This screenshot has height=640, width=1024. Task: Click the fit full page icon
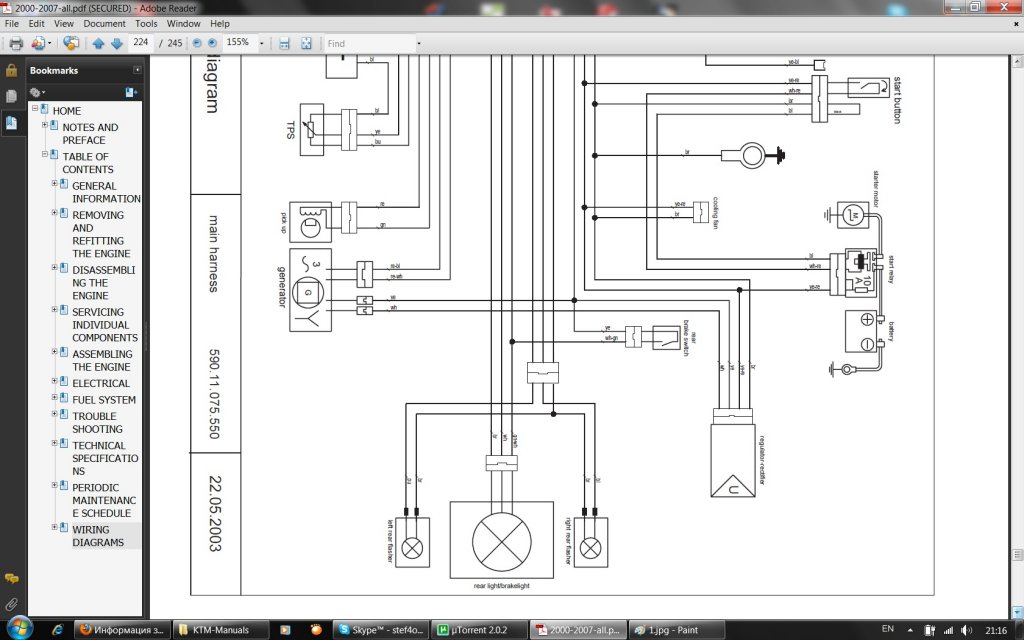click(306, 44)
